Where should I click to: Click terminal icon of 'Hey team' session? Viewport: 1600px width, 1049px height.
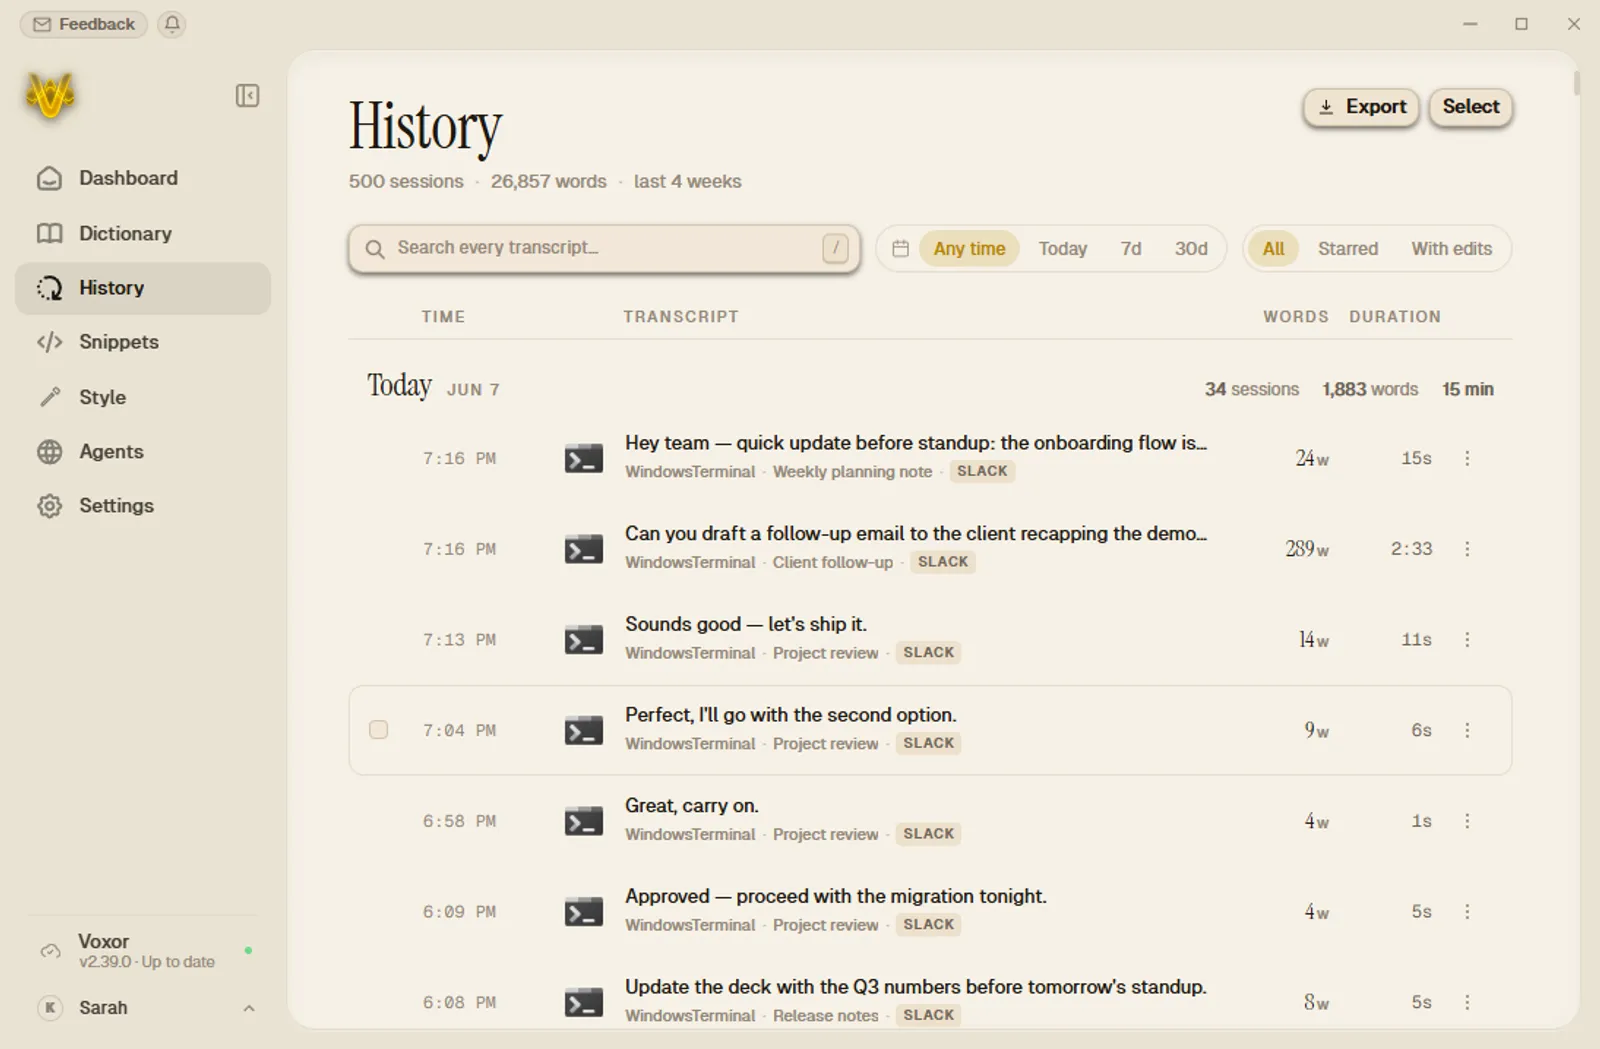coord(584,459)
